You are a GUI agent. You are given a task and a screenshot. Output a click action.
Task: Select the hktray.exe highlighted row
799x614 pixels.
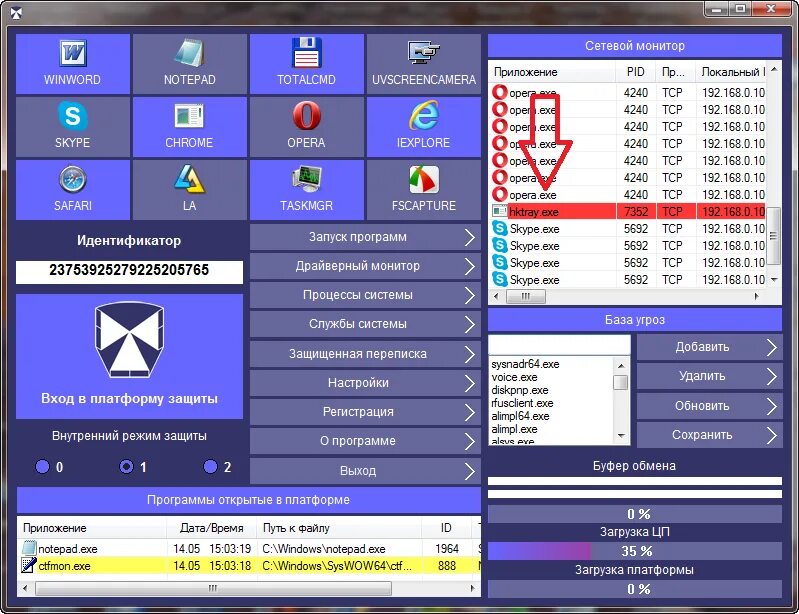coord(628,211)
